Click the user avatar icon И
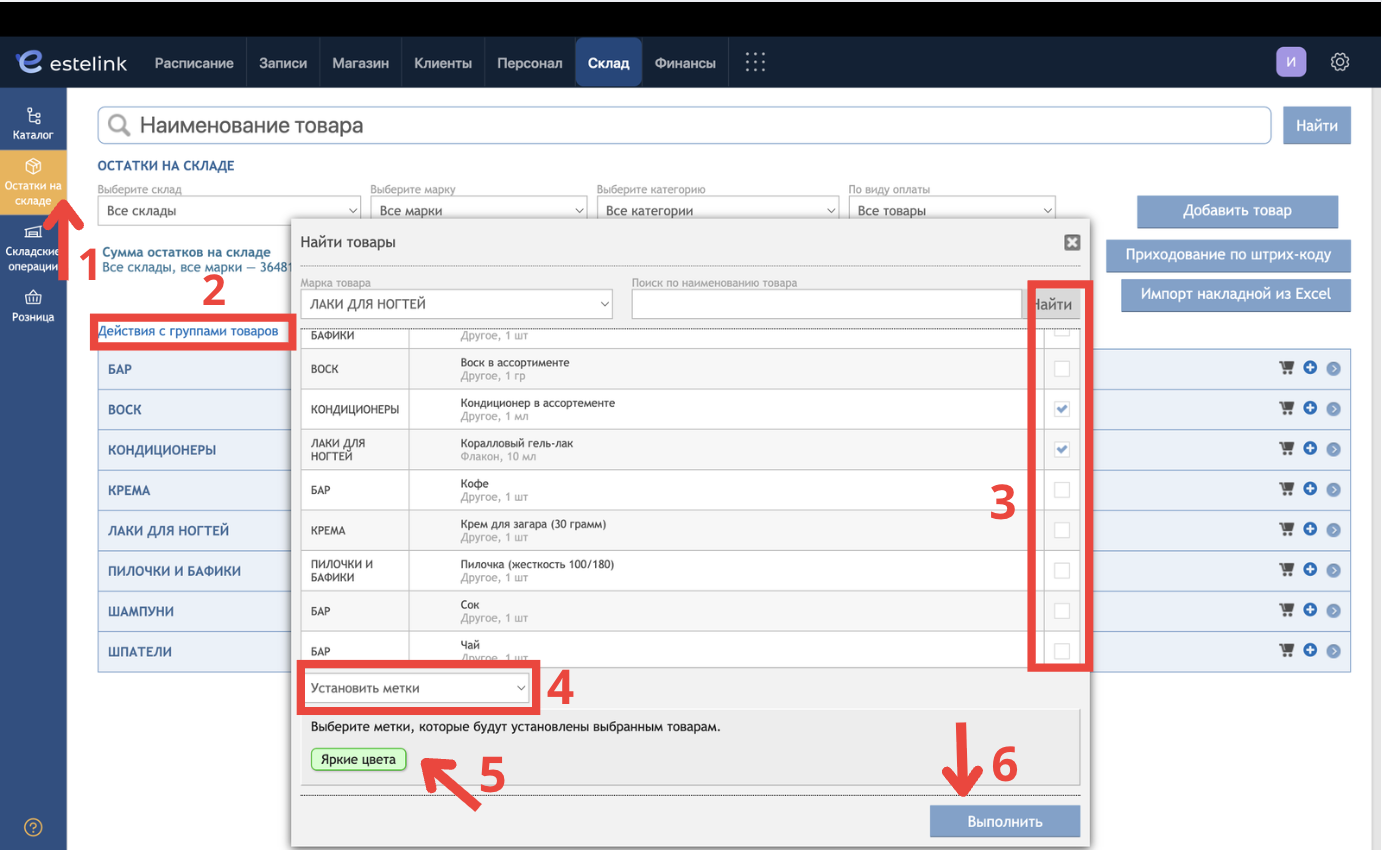This screenshot has width=1382, height=850. point(1291,62)
